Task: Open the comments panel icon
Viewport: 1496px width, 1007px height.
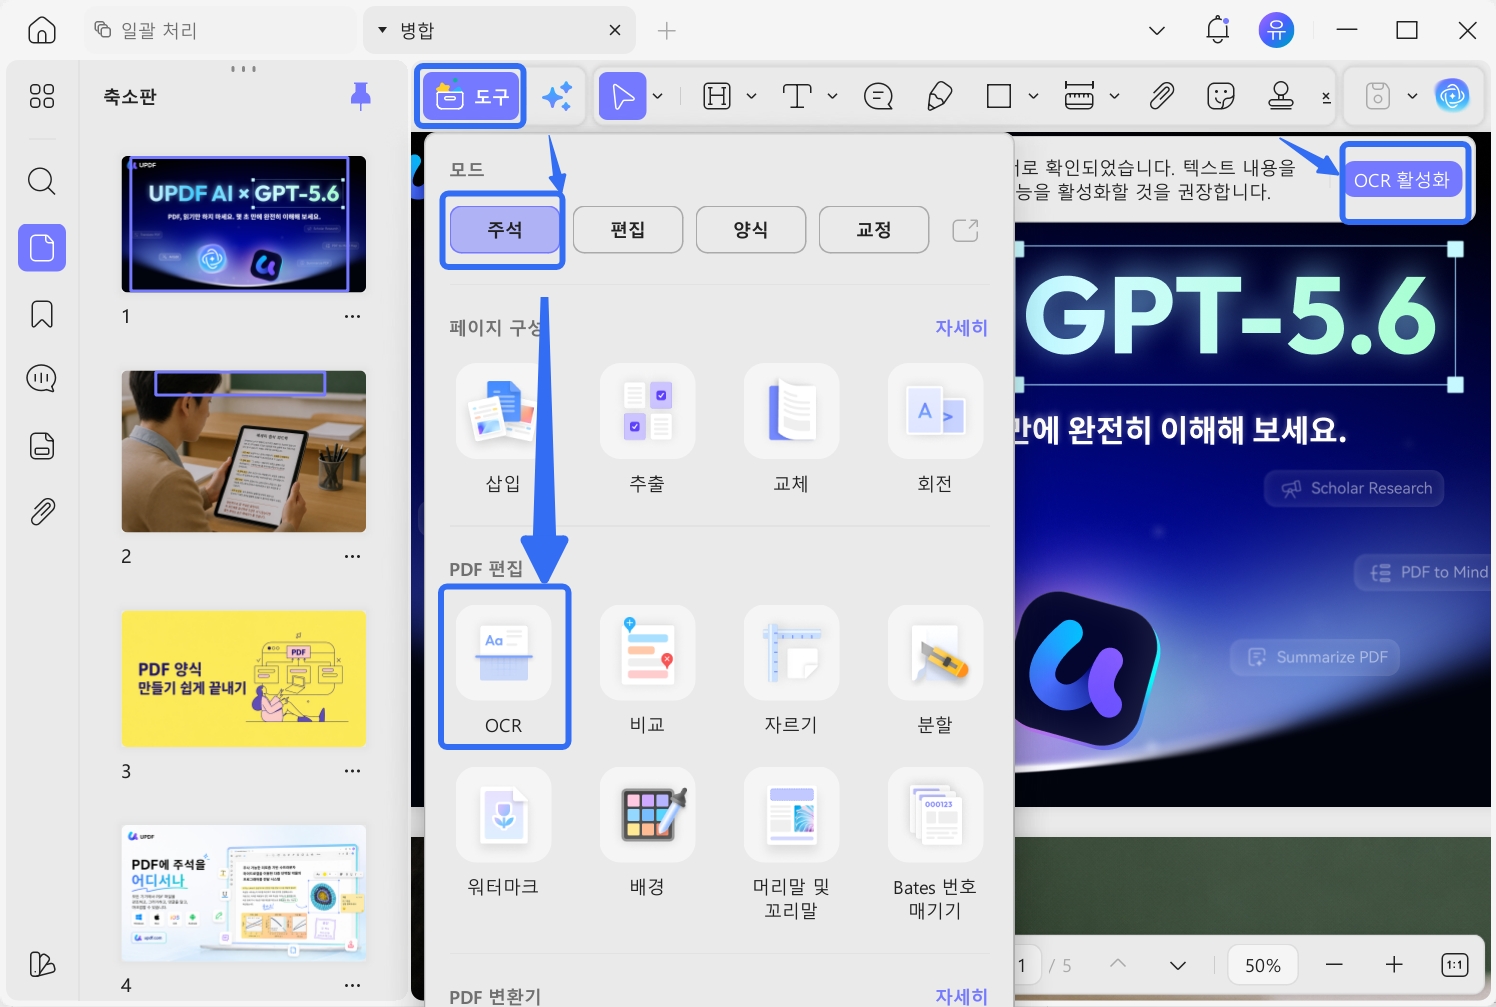Action: (x=42, y=379)
